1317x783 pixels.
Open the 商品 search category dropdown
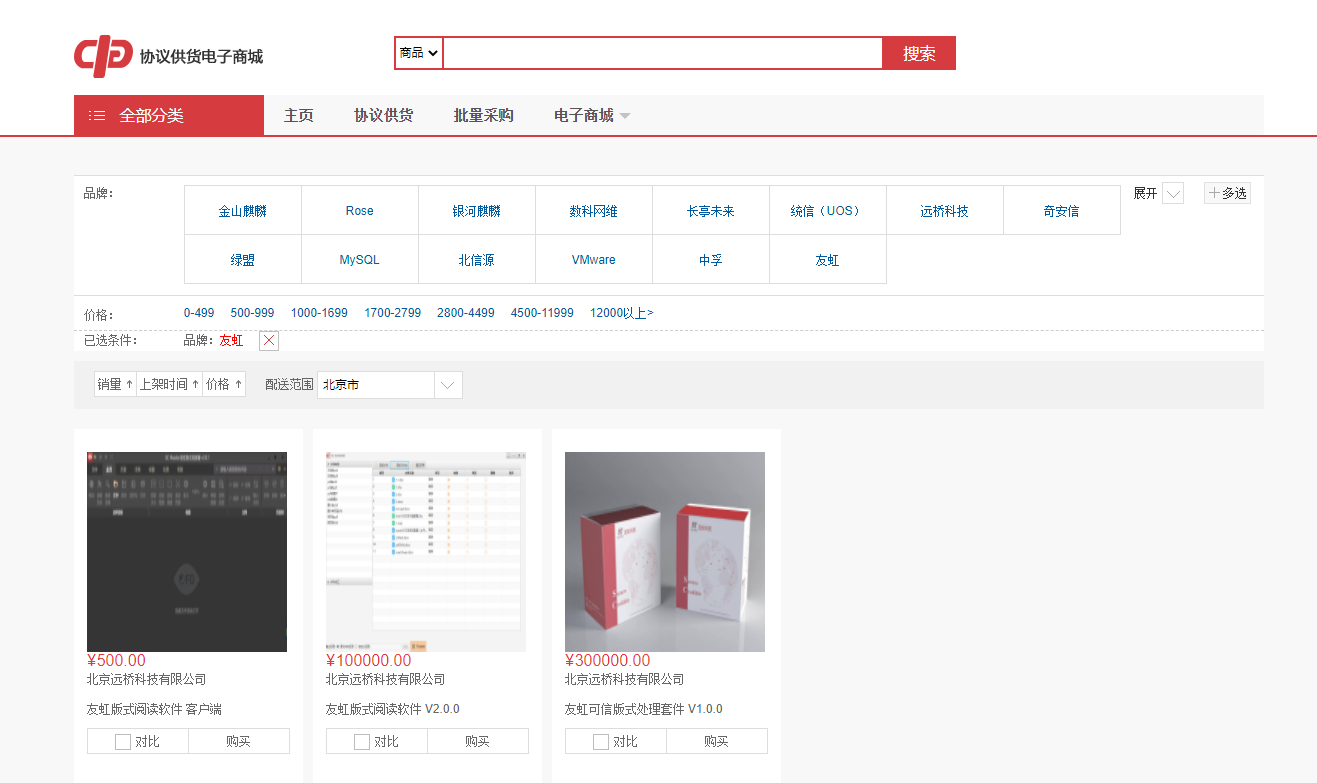coord(417,53)
